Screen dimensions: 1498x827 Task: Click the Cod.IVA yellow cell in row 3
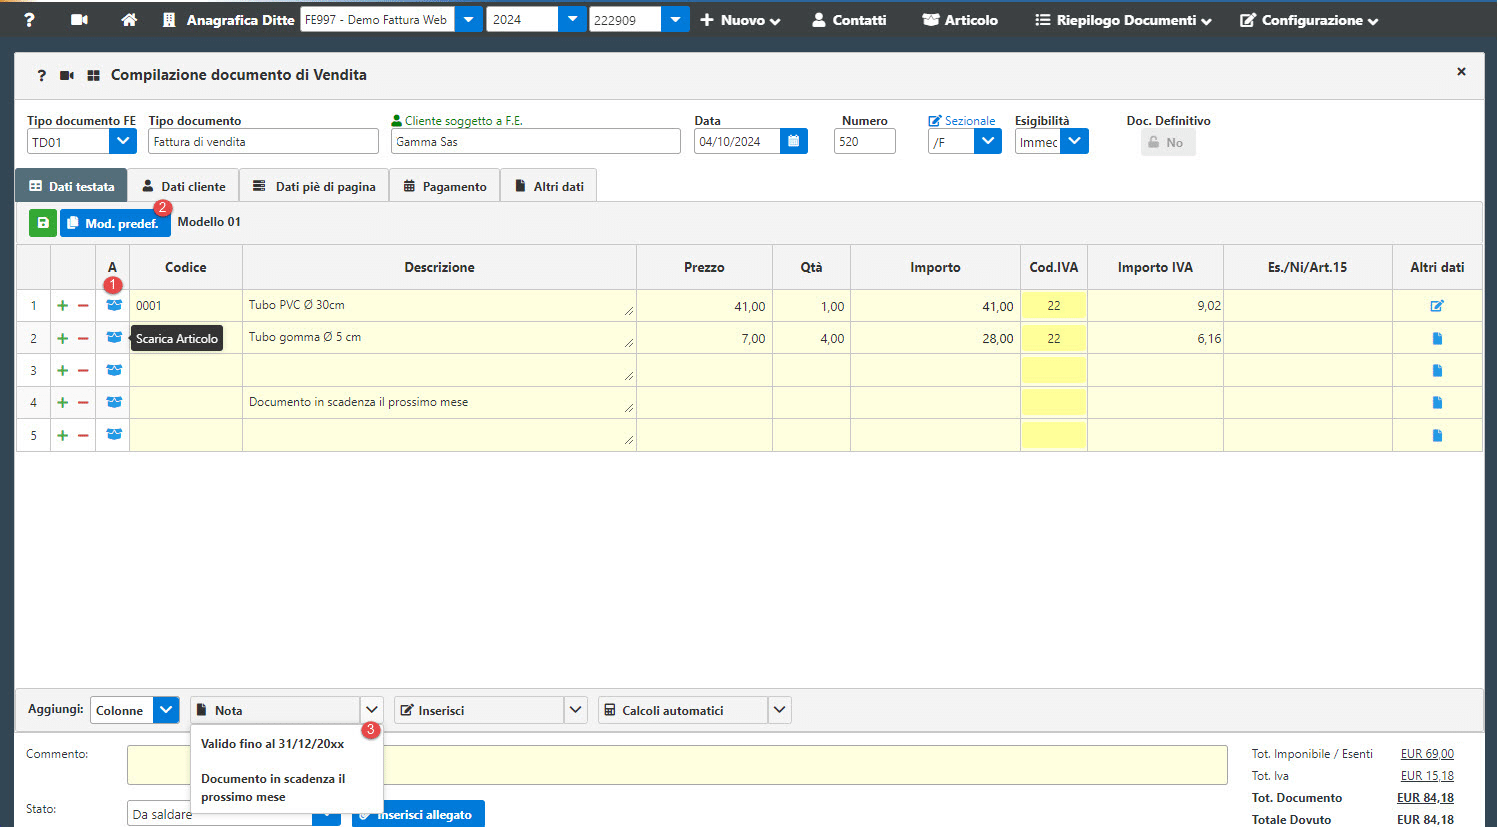point(1053,371)
